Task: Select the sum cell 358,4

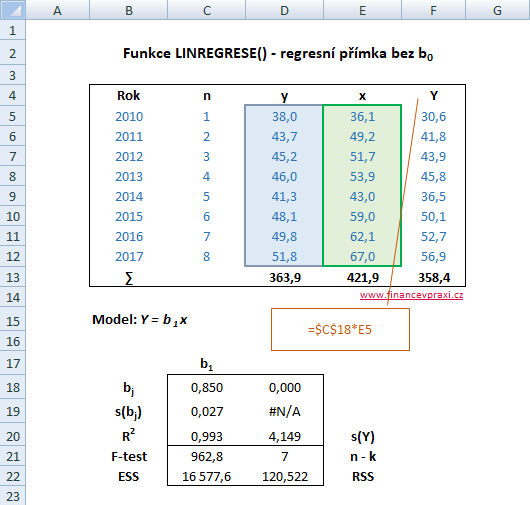Action: coord(434,278)
